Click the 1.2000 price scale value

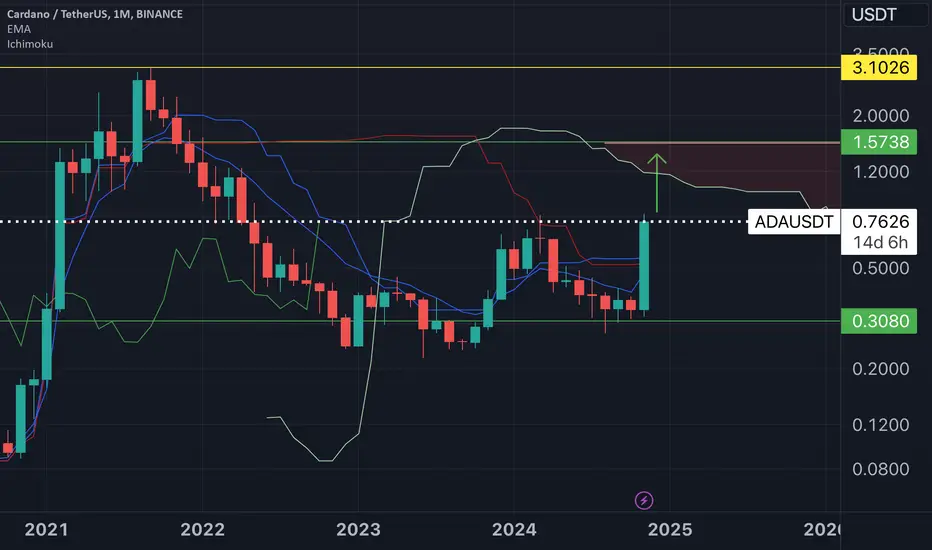[x=880, y=172]
